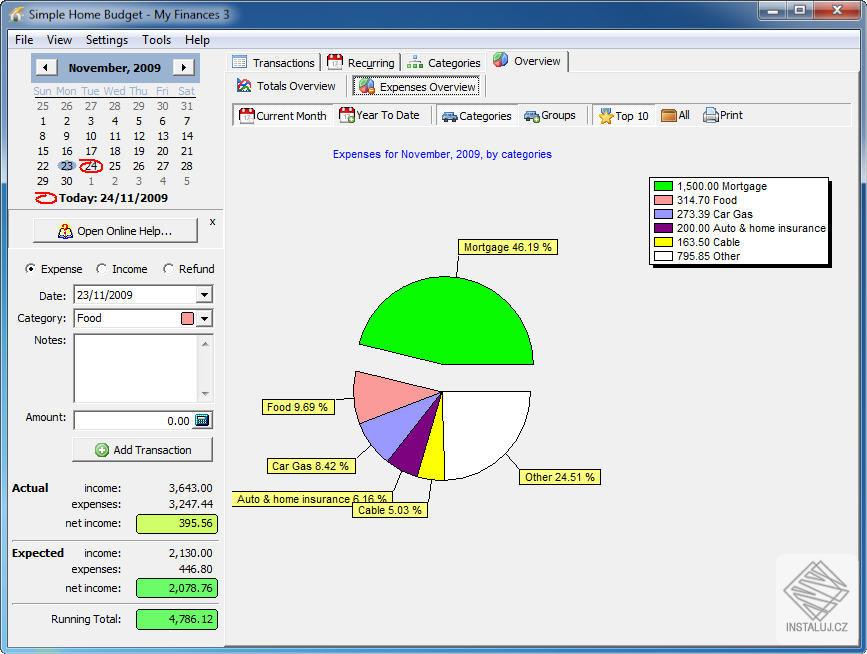Image resolution: width=867 pixels, height=654 pixels.
Task: Select the Expense radio button
Action: (30, 269)
